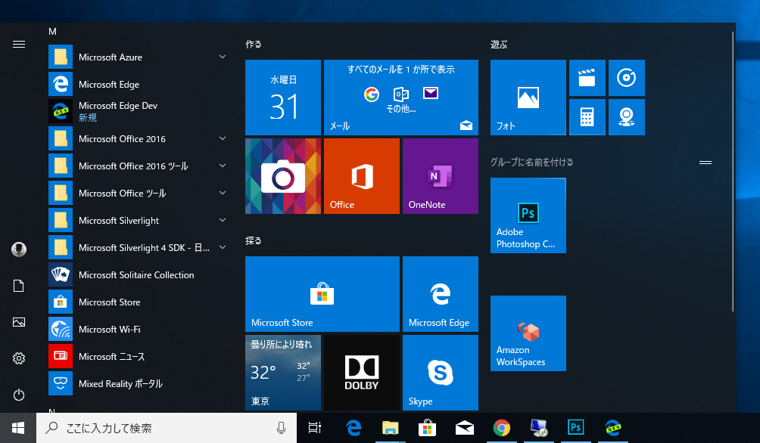Open the Tokyo weather tile
This screenshot has height=443, width=760.
pos(283,372)
